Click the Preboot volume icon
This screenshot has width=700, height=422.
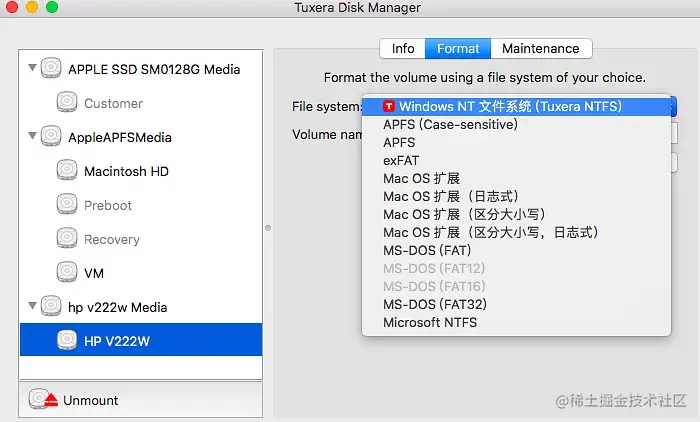coord(67,205)
